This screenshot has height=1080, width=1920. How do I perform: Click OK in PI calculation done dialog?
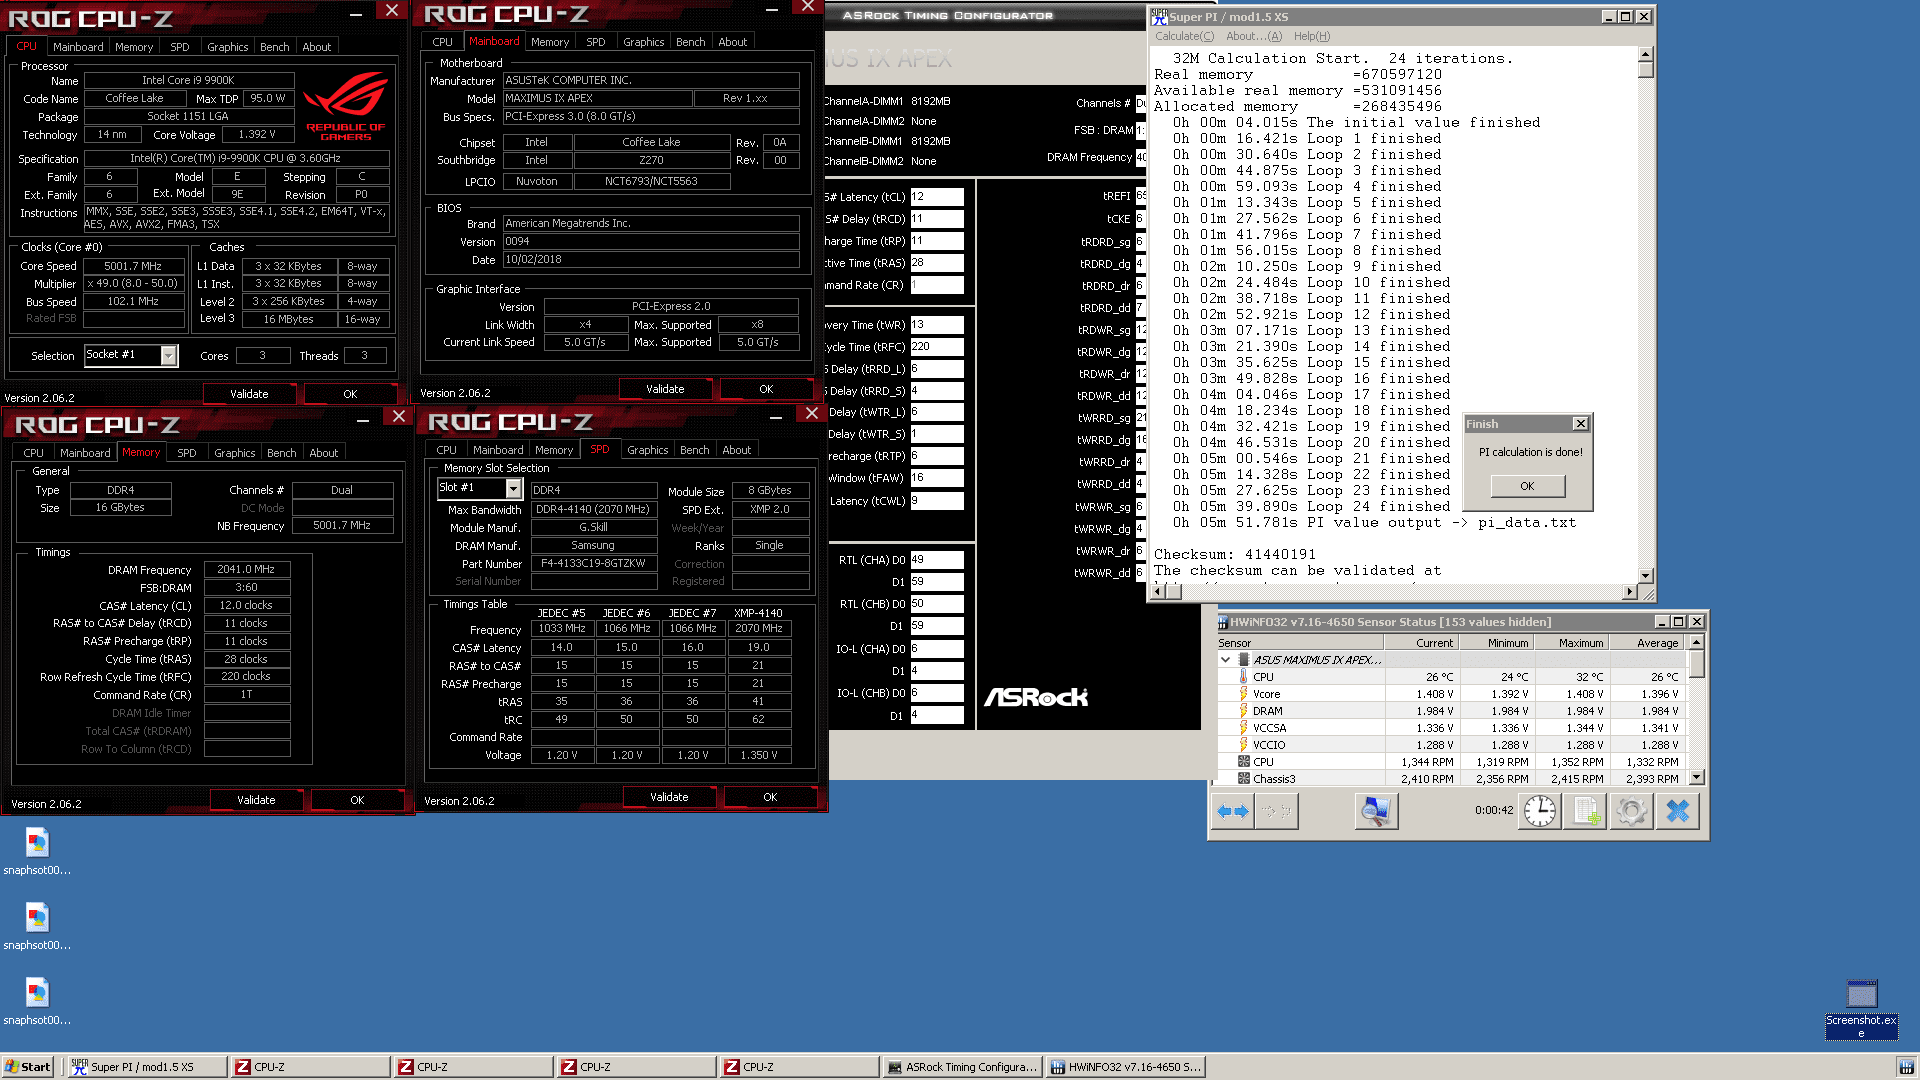coord(1526,486)
